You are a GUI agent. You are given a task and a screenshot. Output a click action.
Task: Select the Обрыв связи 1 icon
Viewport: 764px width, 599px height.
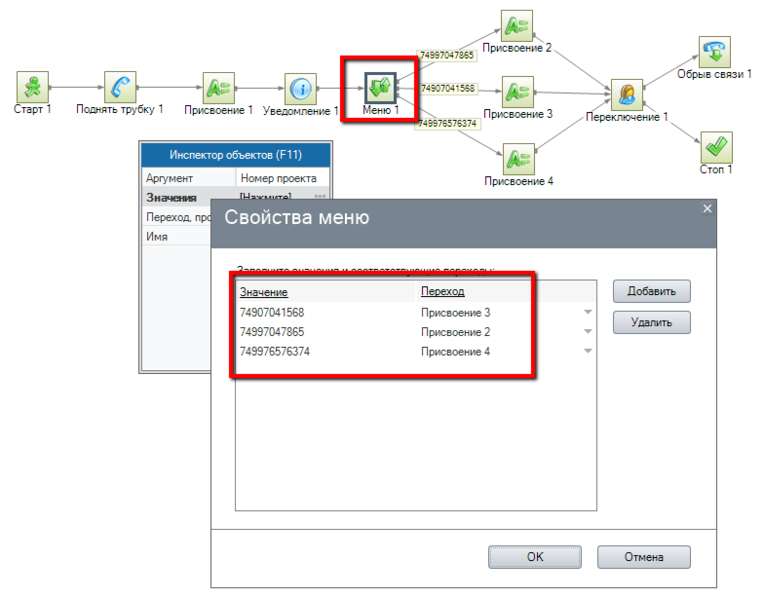pos(715,52)
